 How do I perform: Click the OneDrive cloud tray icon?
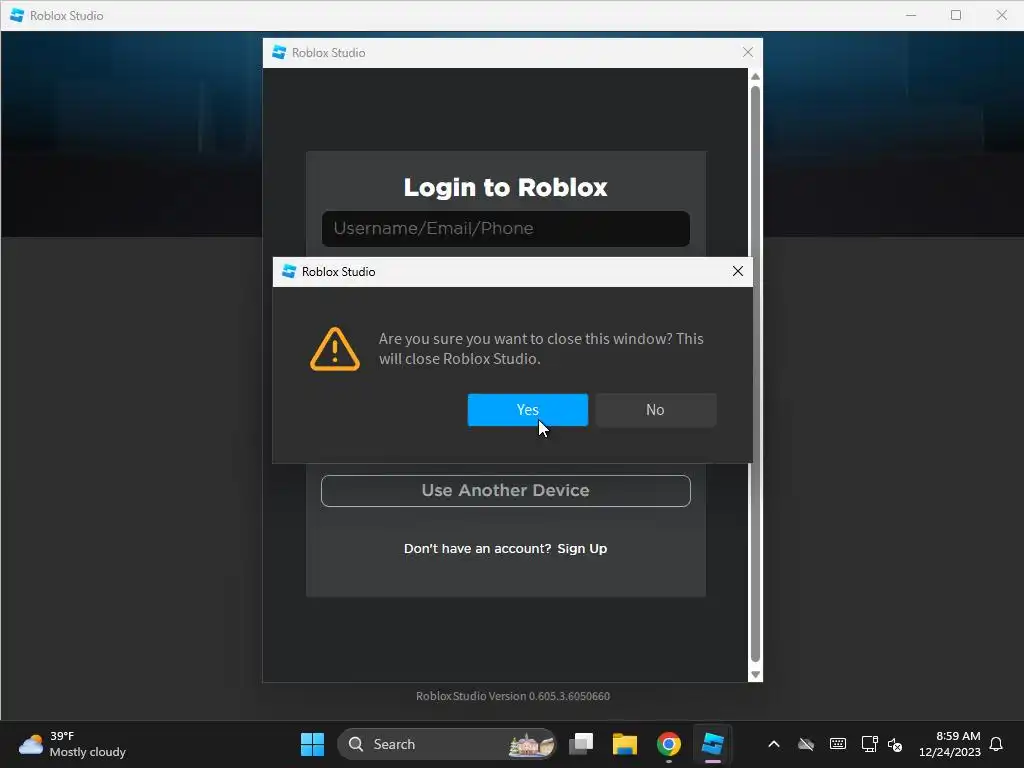806,744
